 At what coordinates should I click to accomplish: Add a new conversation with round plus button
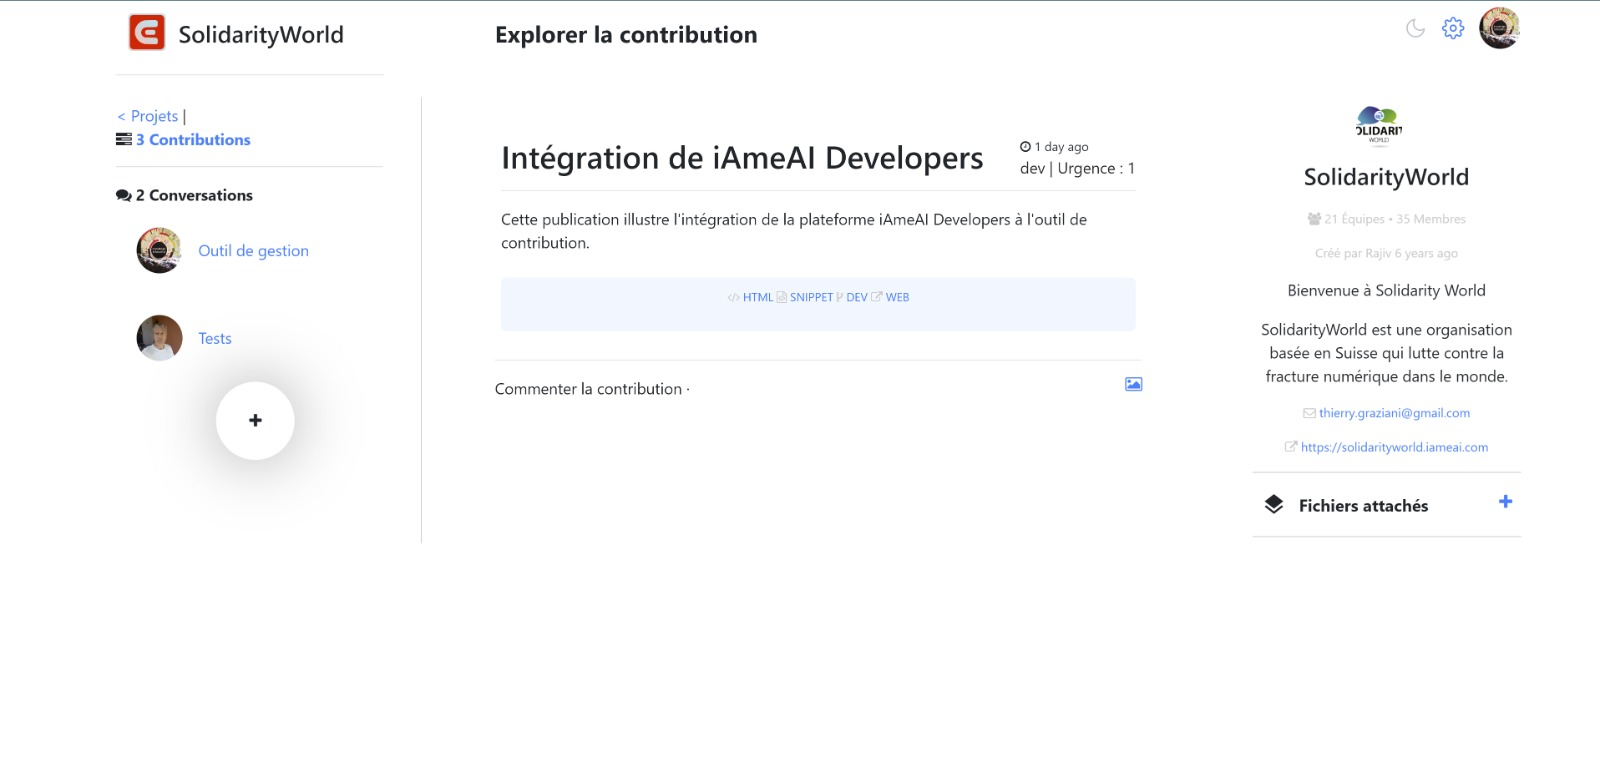coord(255,421)
